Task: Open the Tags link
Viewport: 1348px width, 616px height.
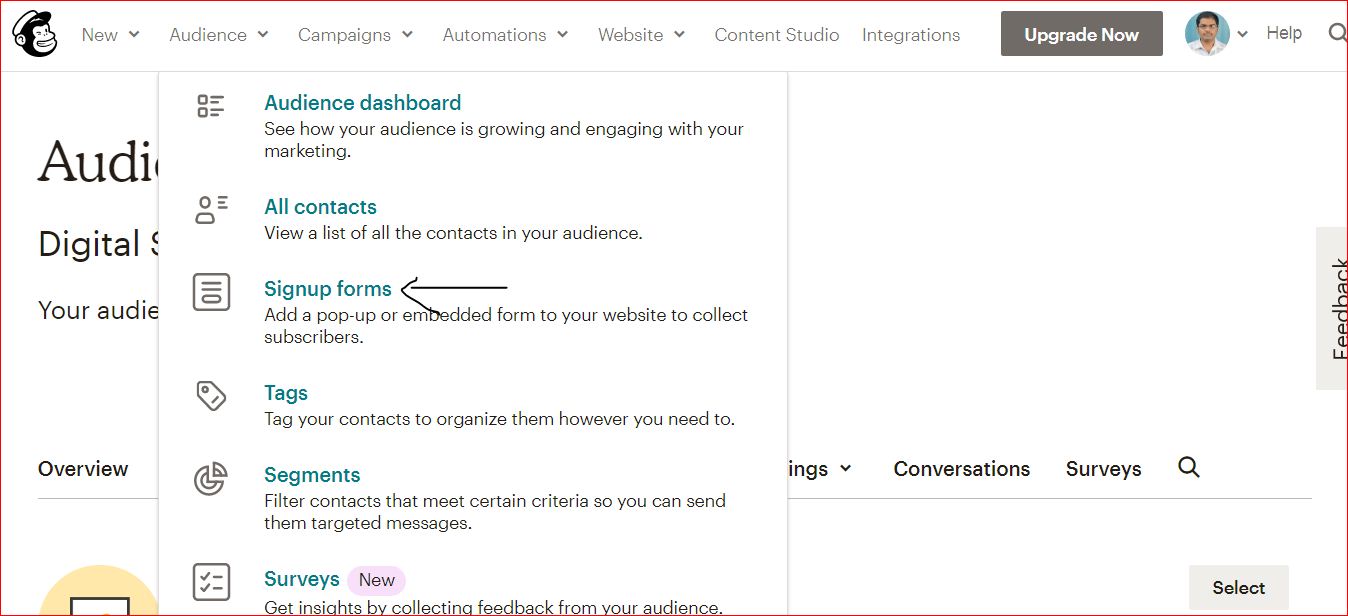Action: click(x=286, y=393)
